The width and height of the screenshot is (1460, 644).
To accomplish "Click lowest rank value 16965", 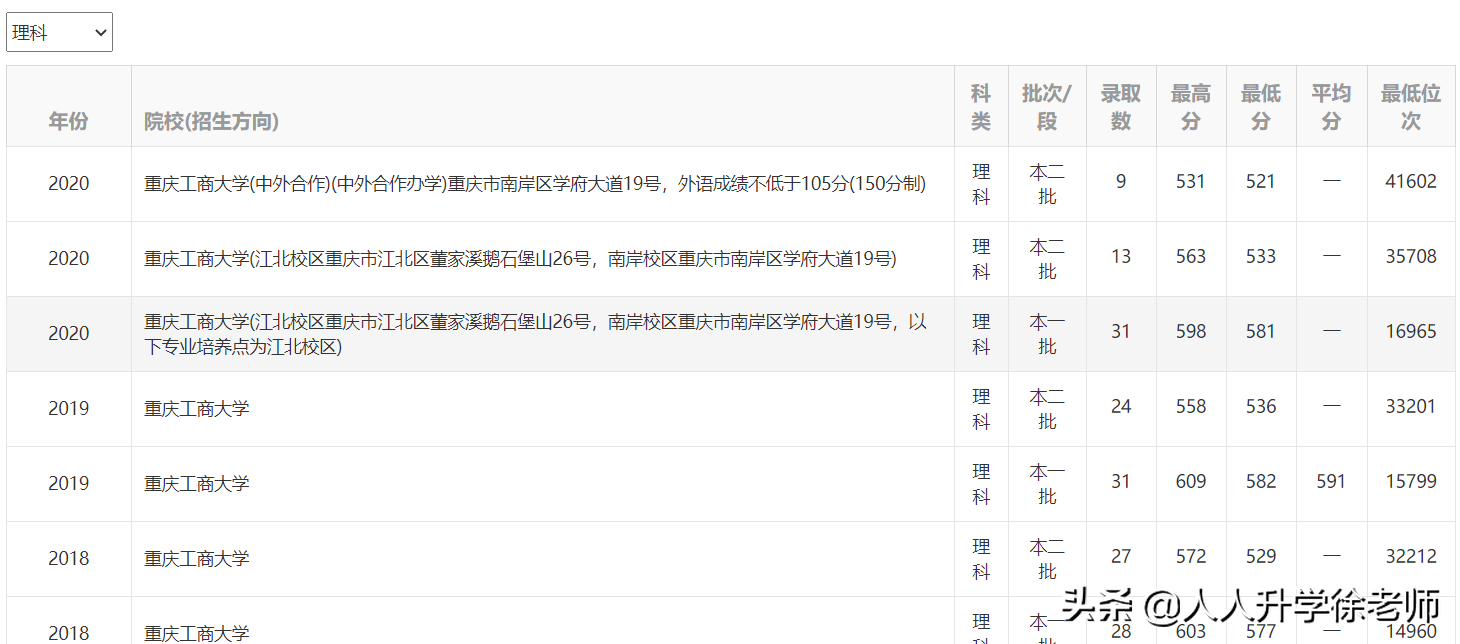I will (1411, 332).
